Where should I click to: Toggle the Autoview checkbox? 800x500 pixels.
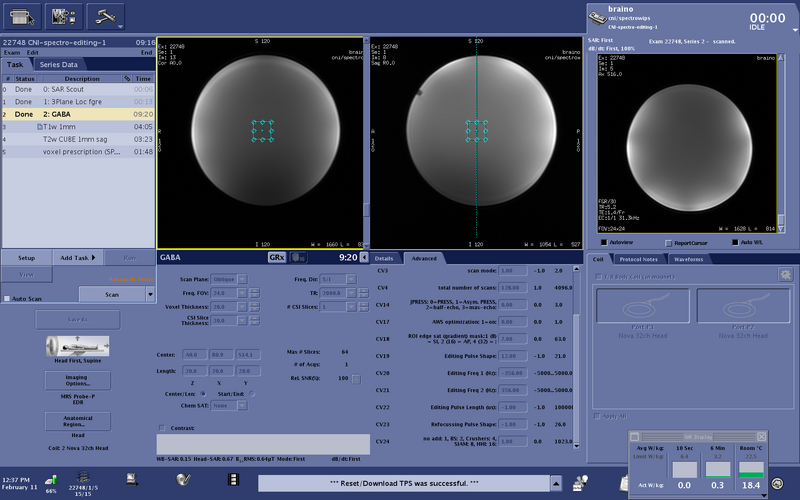604,242
